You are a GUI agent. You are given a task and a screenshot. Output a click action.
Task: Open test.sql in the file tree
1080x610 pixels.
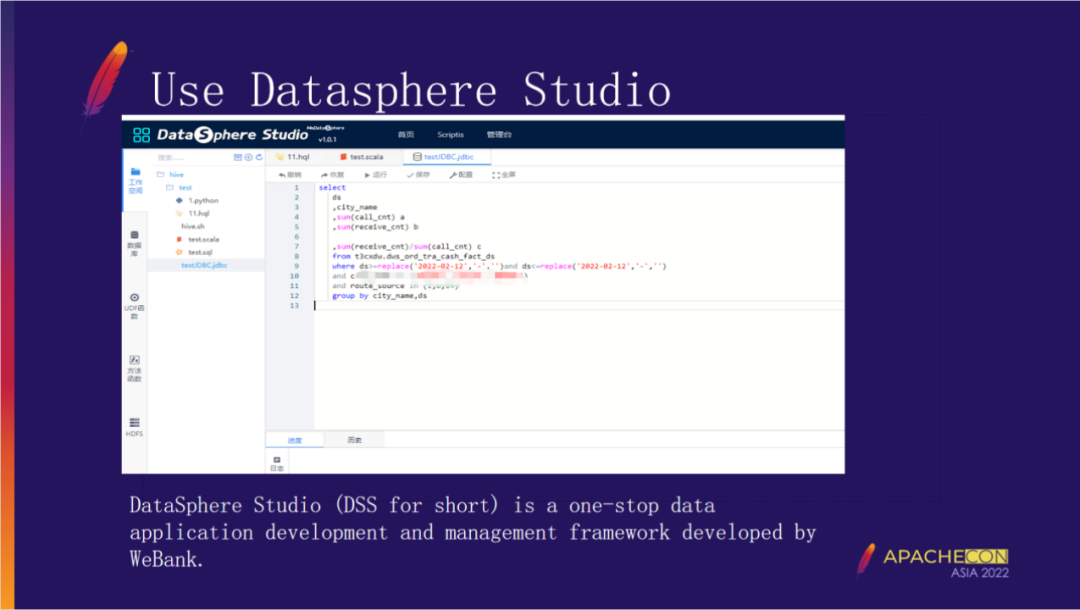pyautogui.click(x=194, y=252)
